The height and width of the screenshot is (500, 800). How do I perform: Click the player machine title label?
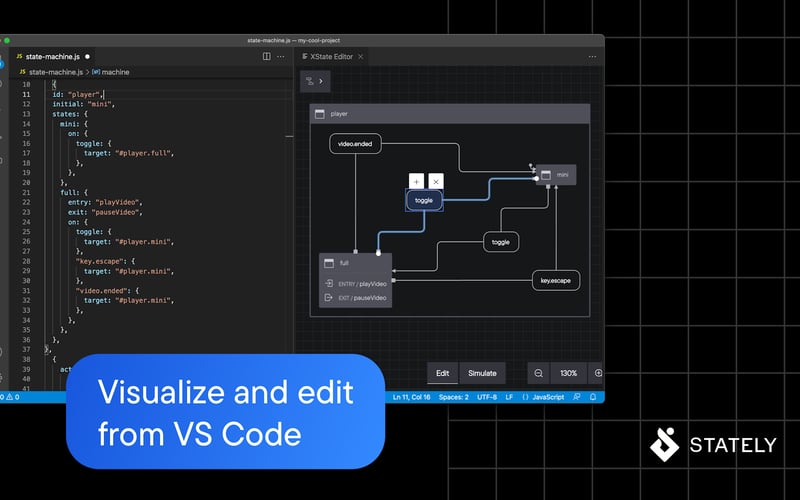[x=339, y=114]
